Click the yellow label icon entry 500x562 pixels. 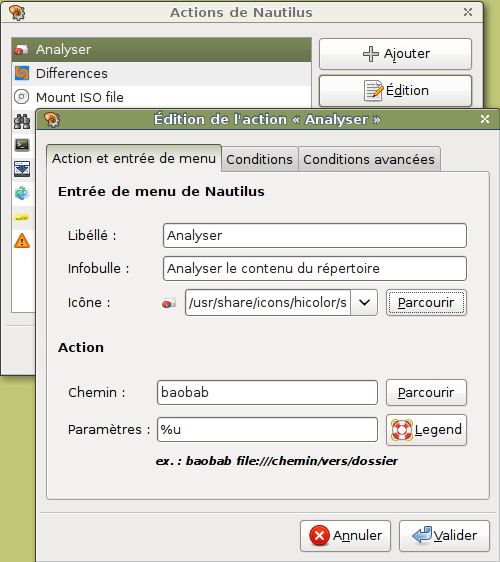click(x=22, y=218)
